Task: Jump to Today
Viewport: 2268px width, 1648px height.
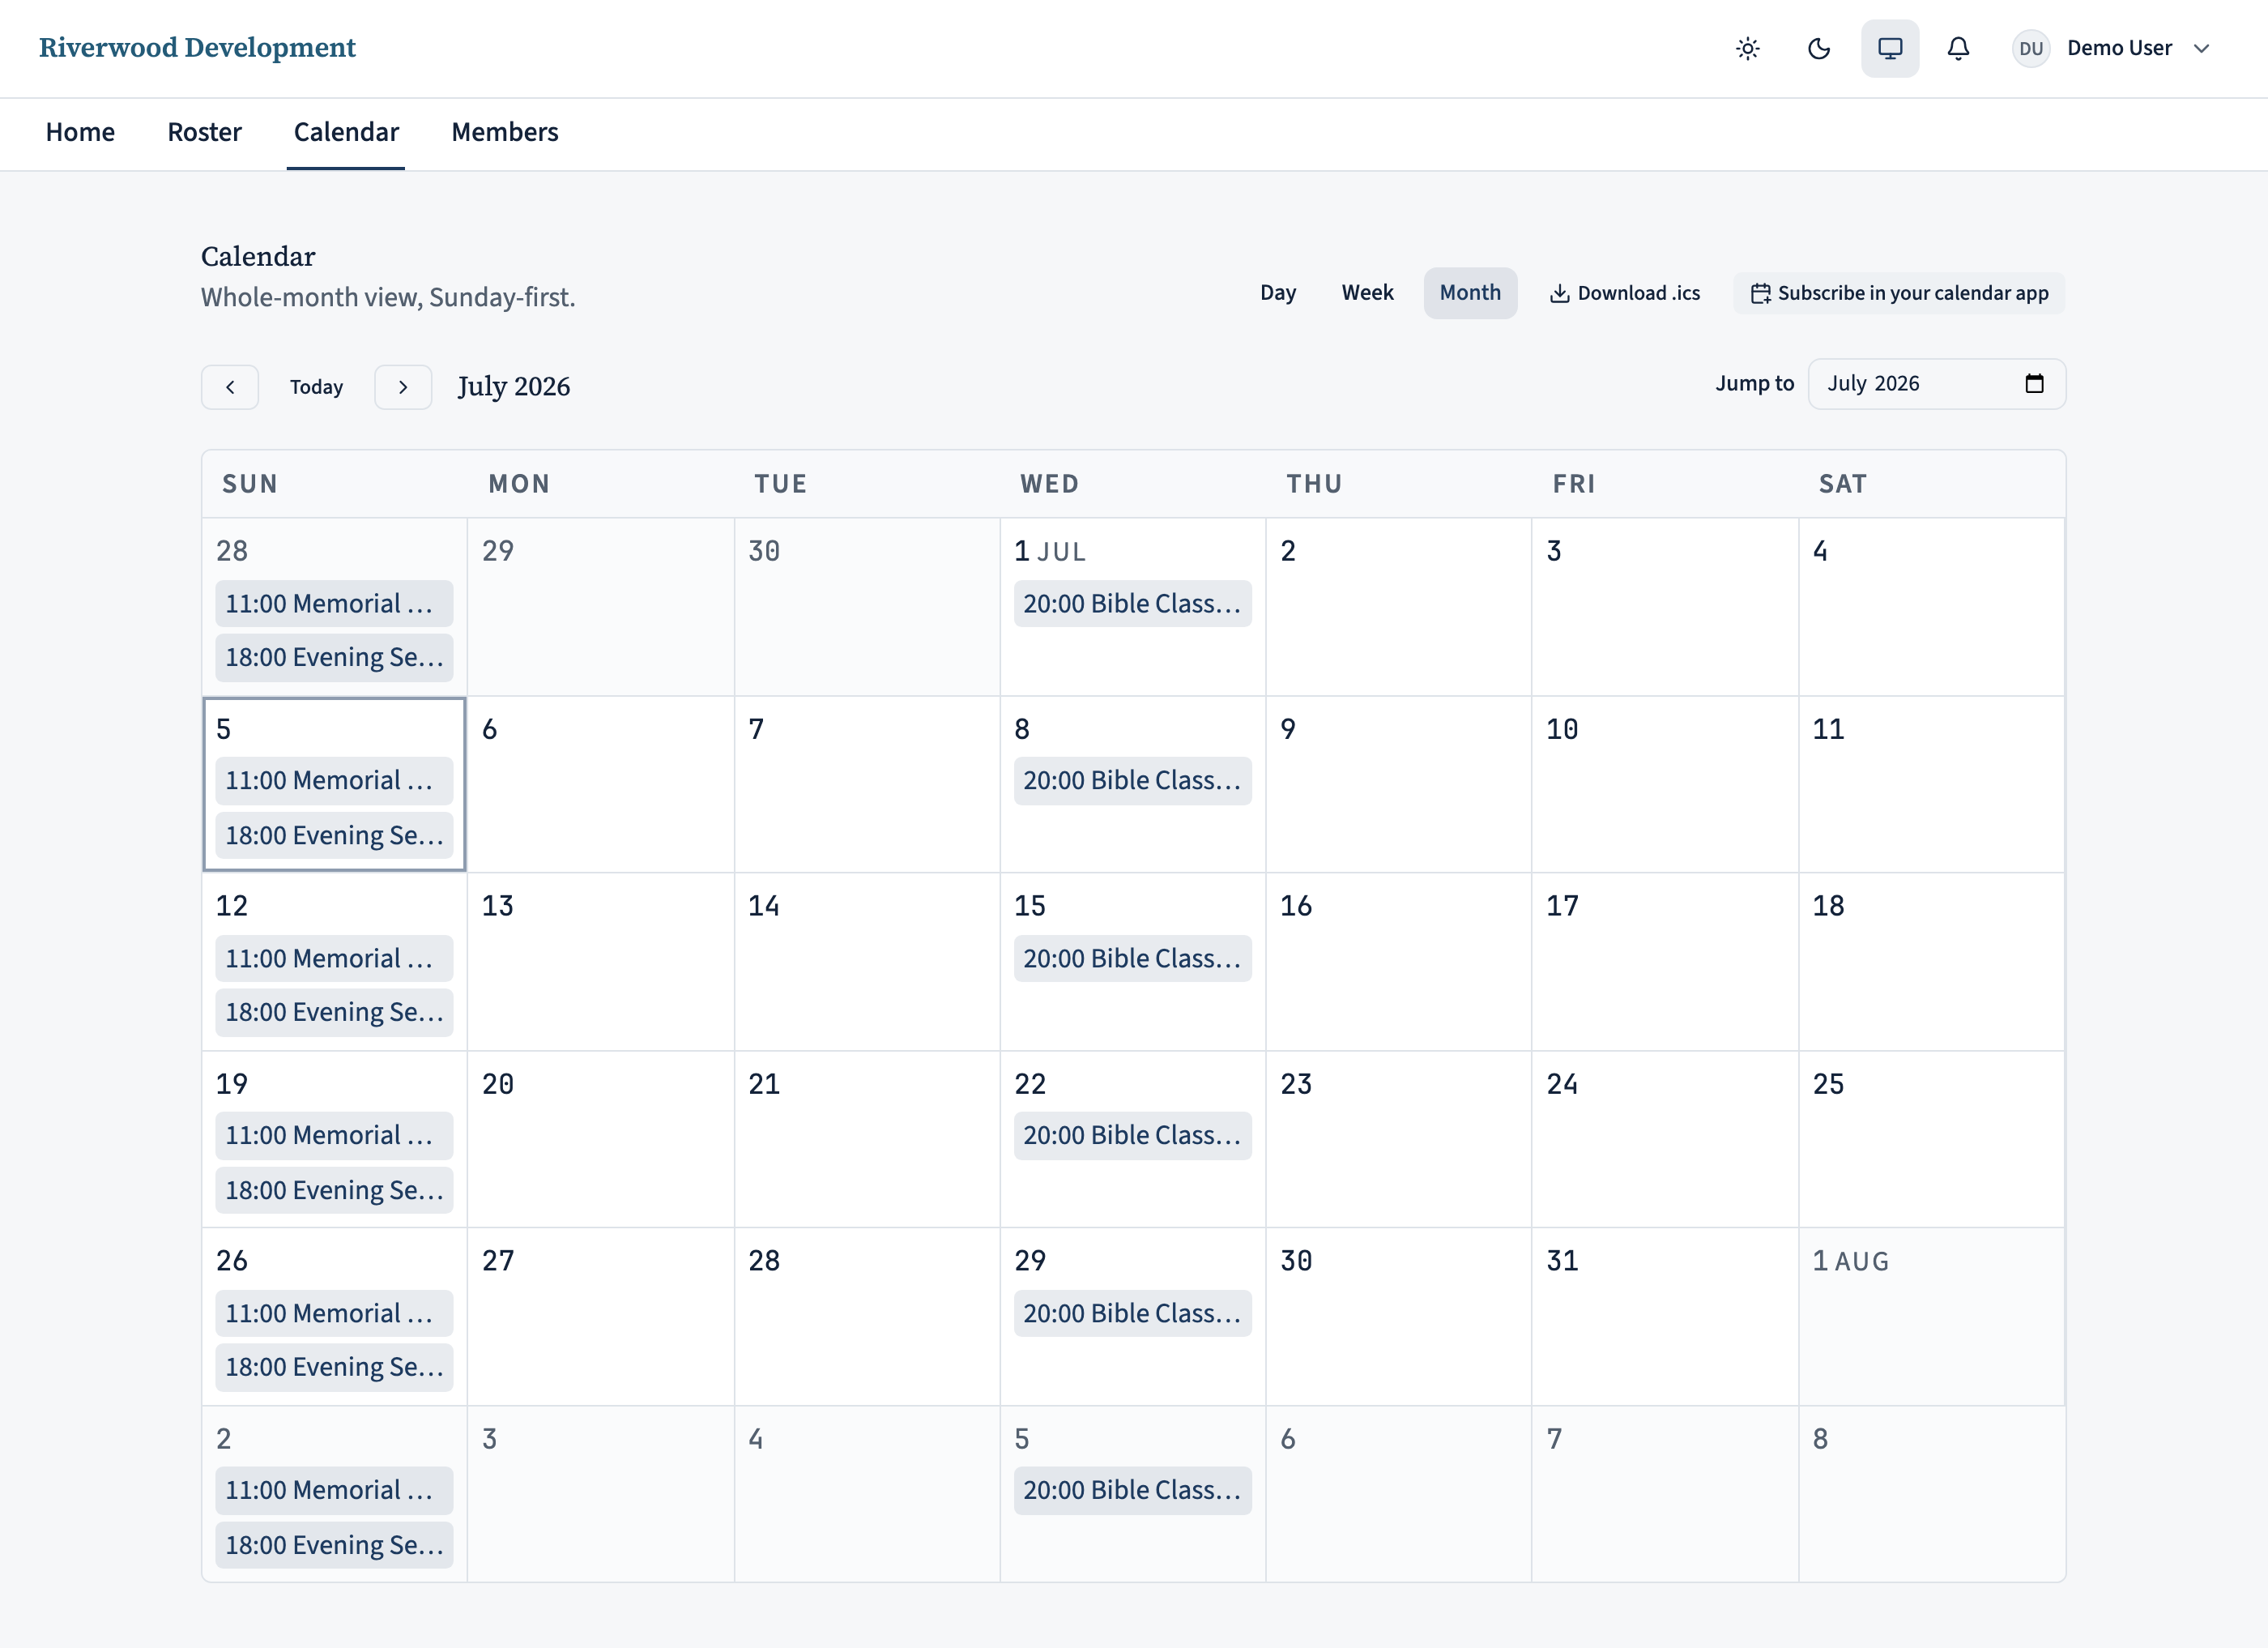Action: tap(316, 387)
